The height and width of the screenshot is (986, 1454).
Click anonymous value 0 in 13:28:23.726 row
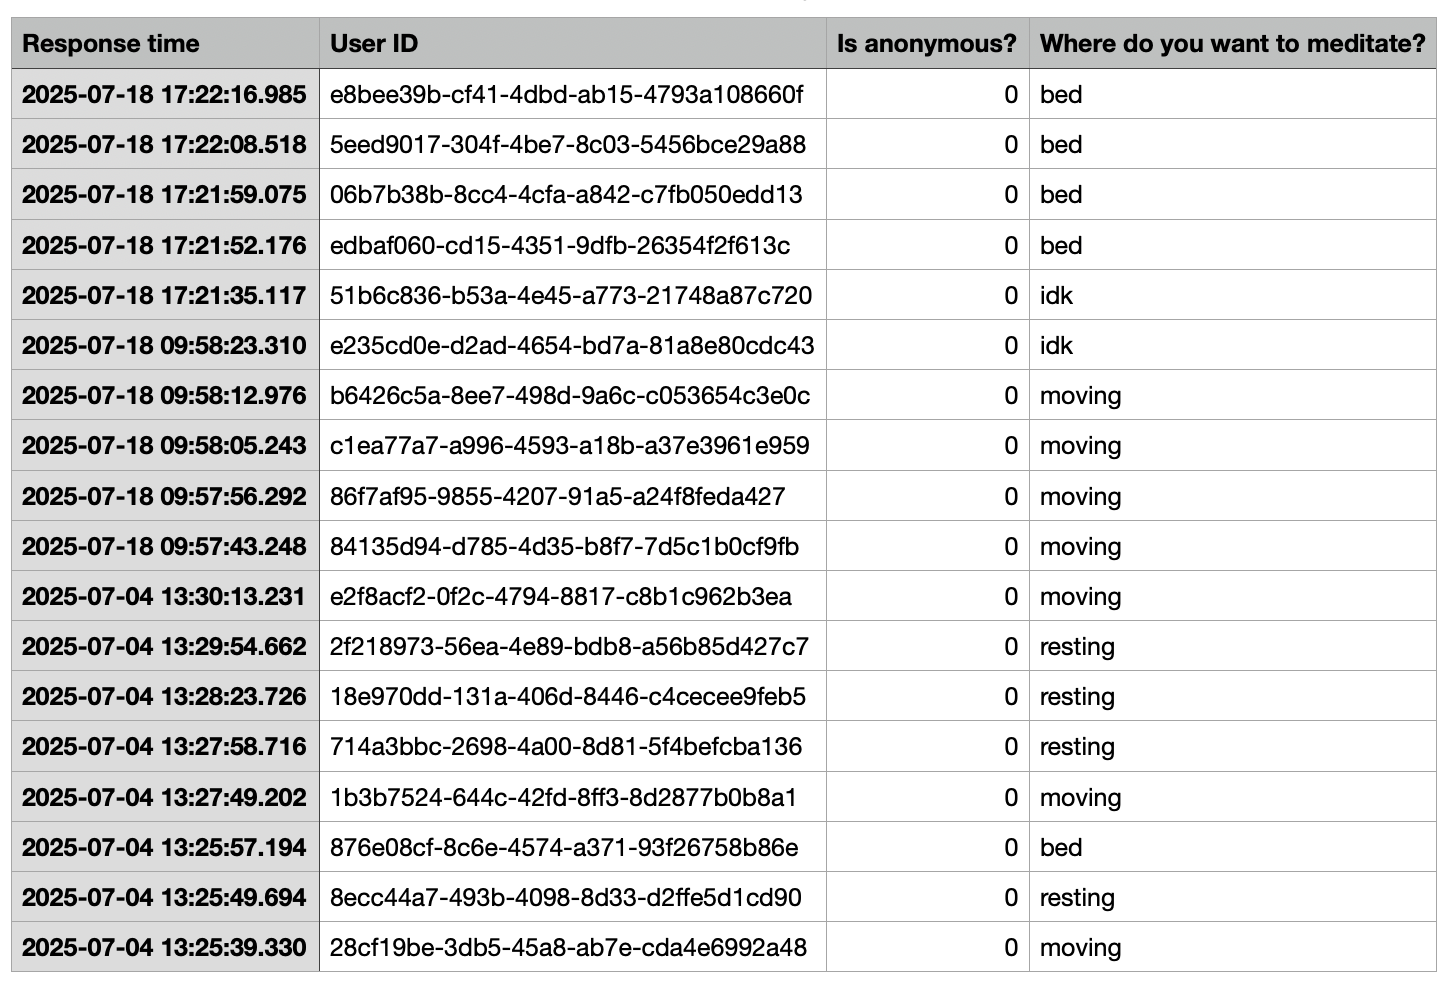(x=928, y=696)
